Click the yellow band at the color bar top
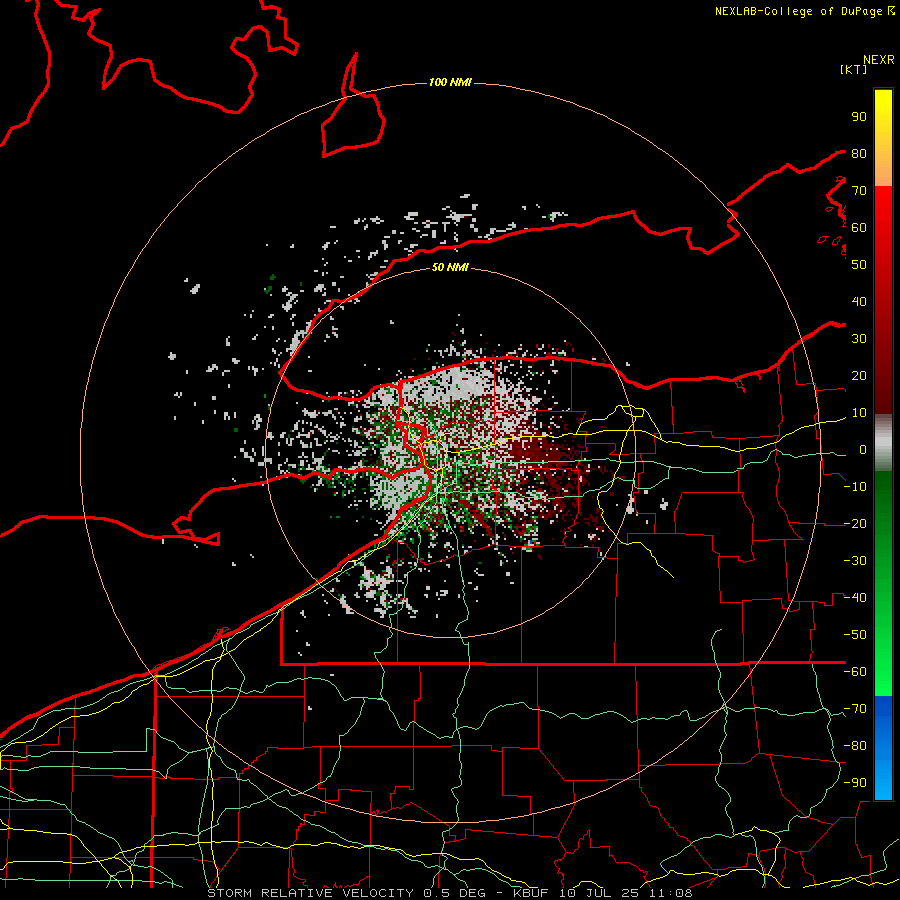Screen dimensions: 900x900 [x=883, y=106]
